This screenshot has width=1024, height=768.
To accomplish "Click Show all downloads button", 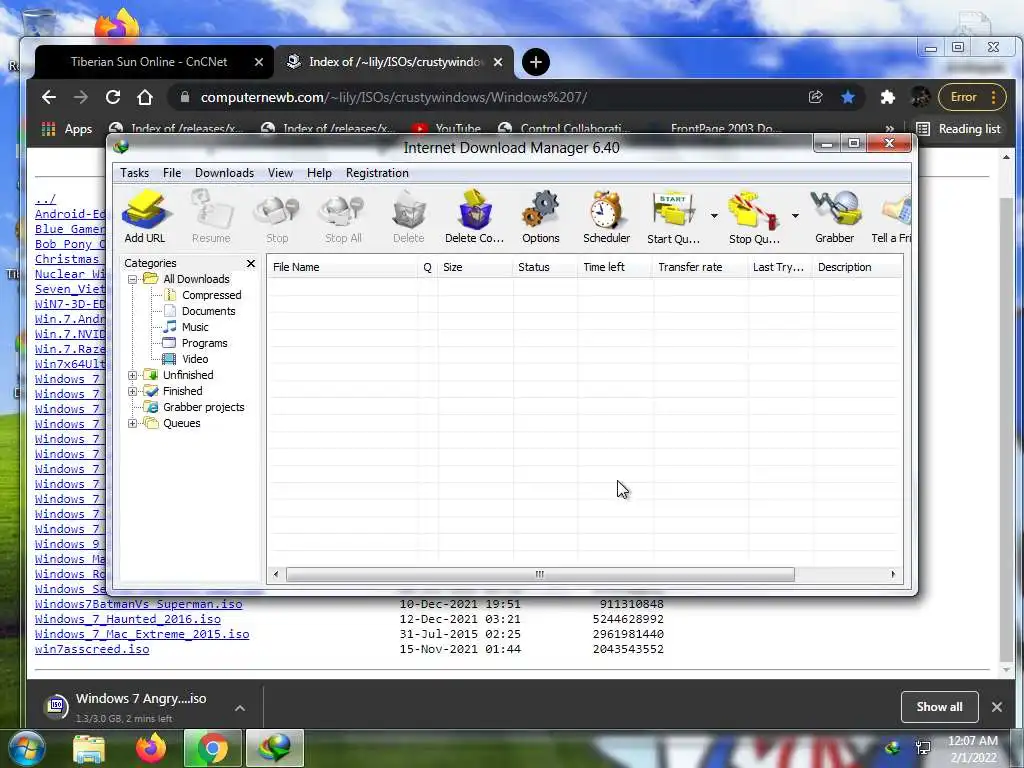I will pos(939,707).
